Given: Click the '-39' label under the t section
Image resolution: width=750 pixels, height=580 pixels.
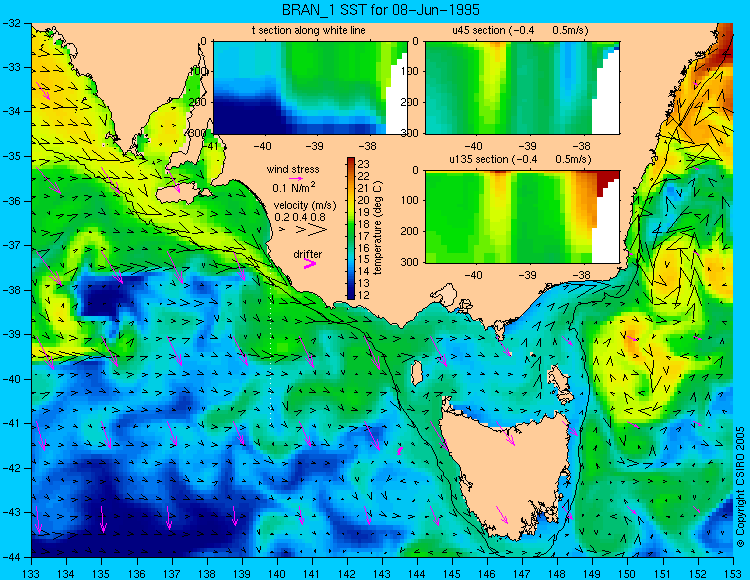Looking at the screenshot, I should 314,145.
